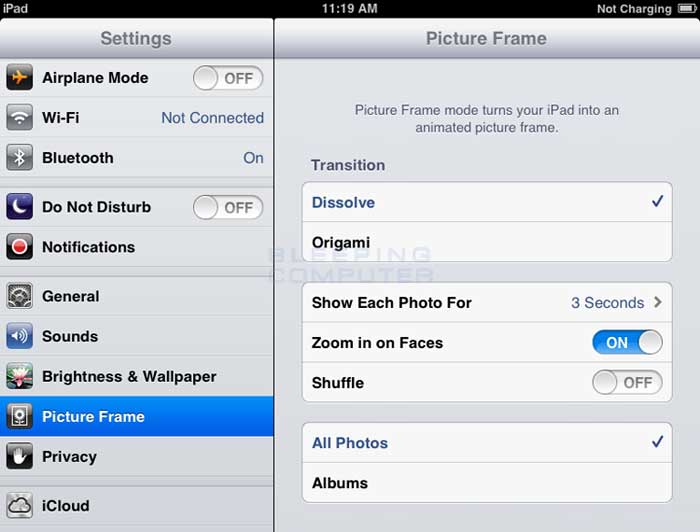Expand Show Each Photo For chevron
The image size is (700, 532).
(x=657, y=302)
